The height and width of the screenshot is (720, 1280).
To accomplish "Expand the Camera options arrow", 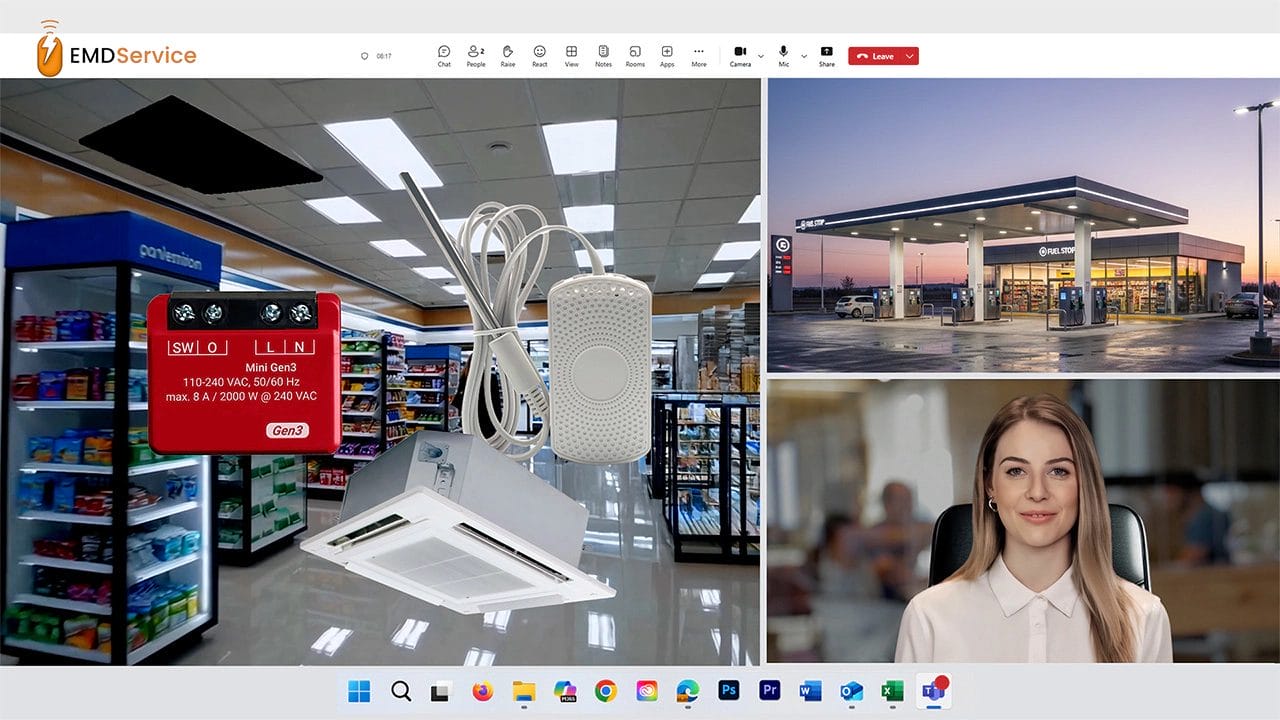I will pos(761,57).
